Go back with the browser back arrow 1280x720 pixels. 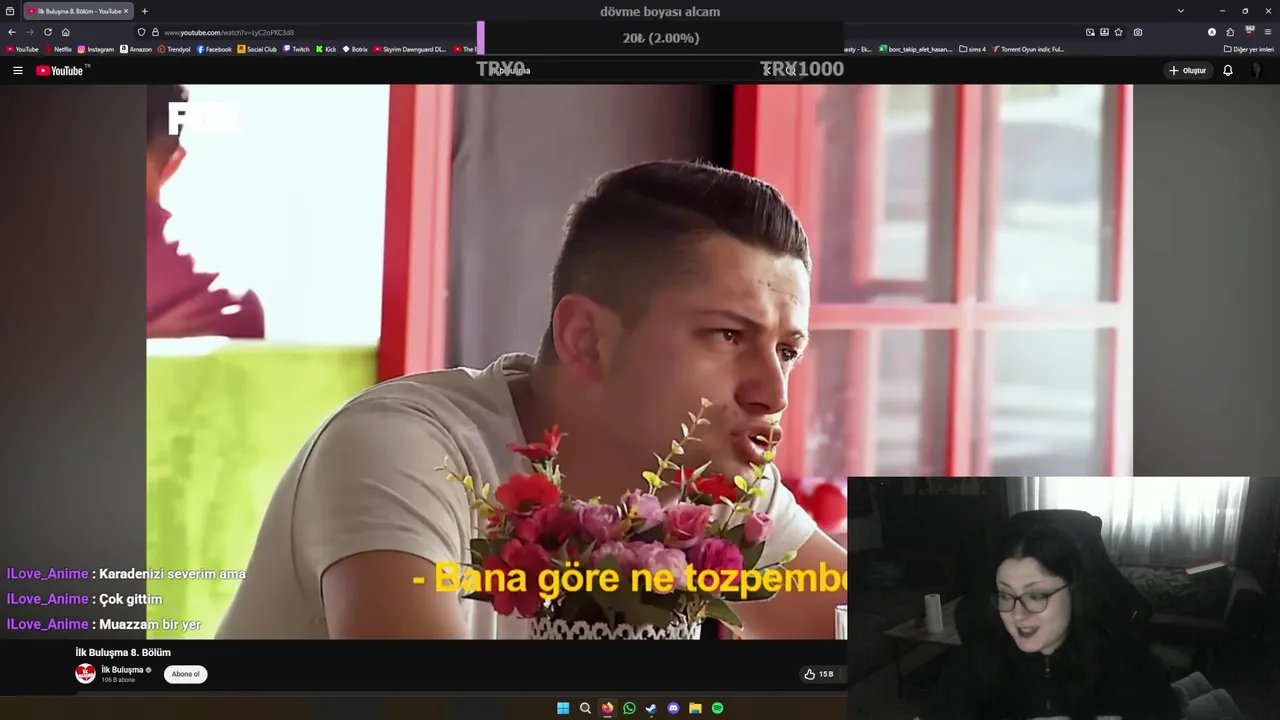pyautogui.click(x=12, y=32)
